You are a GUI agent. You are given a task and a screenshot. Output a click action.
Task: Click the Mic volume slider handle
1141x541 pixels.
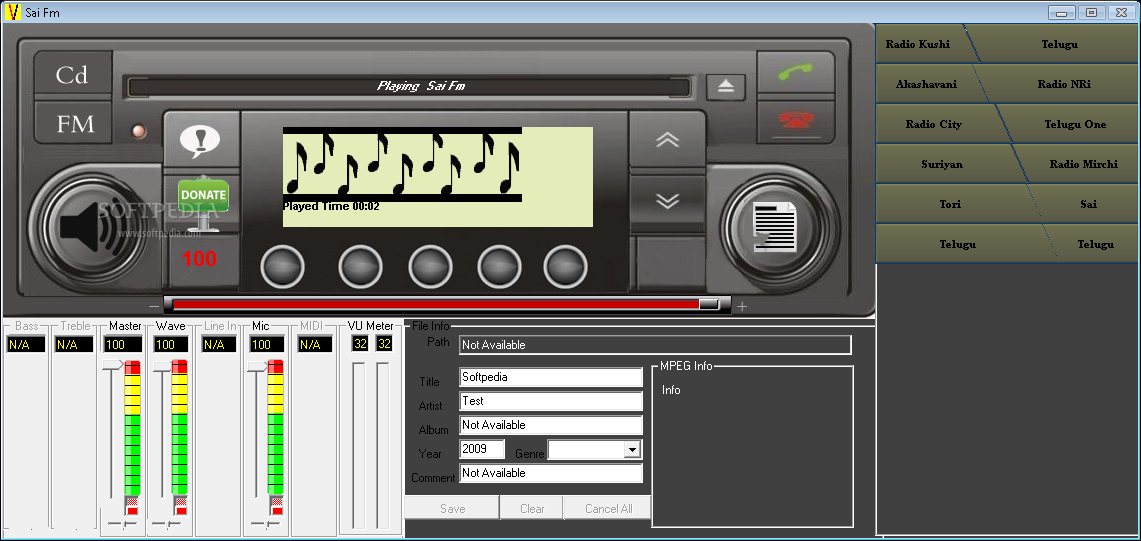pyautogui.click(x=256, y=365)
